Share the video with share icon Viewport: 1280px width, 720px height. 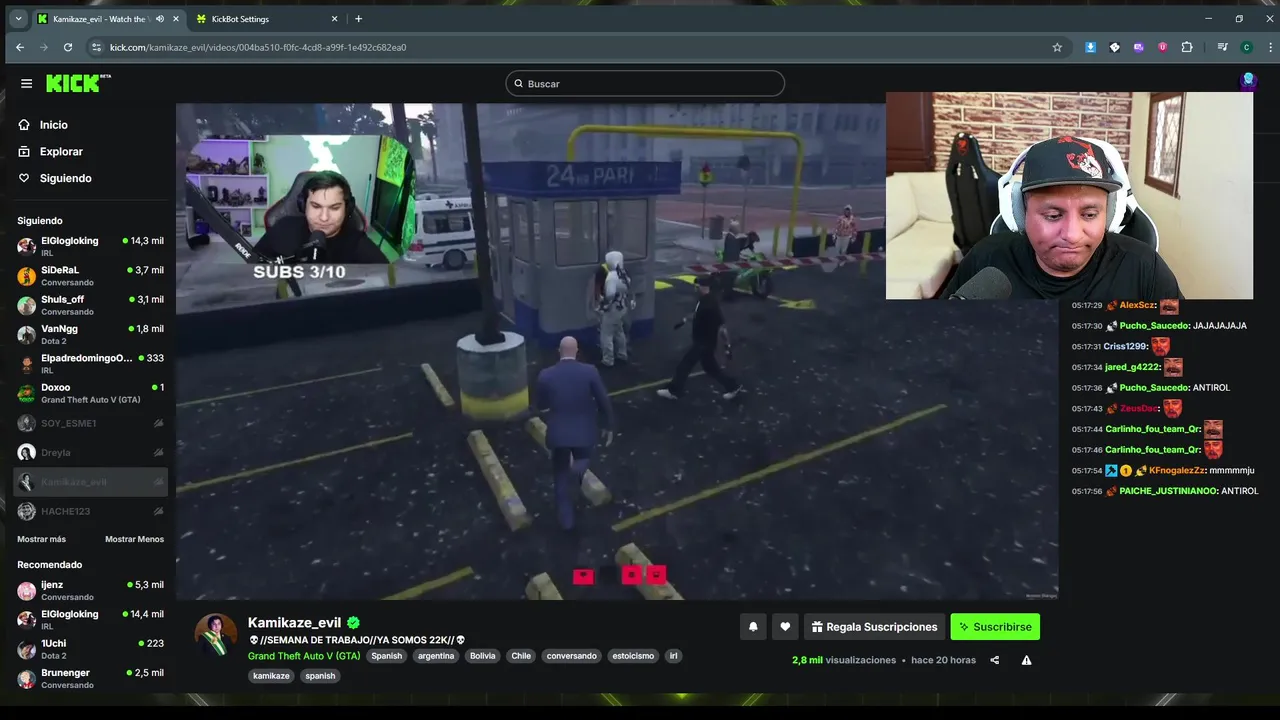(x=994, y=660)
